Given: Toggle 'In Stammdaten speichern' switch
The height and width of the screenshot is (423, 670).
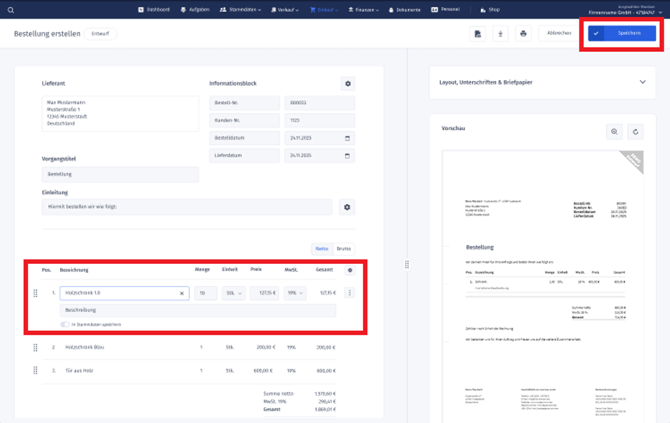Looking at the screenshot, I should click(65, 324).
